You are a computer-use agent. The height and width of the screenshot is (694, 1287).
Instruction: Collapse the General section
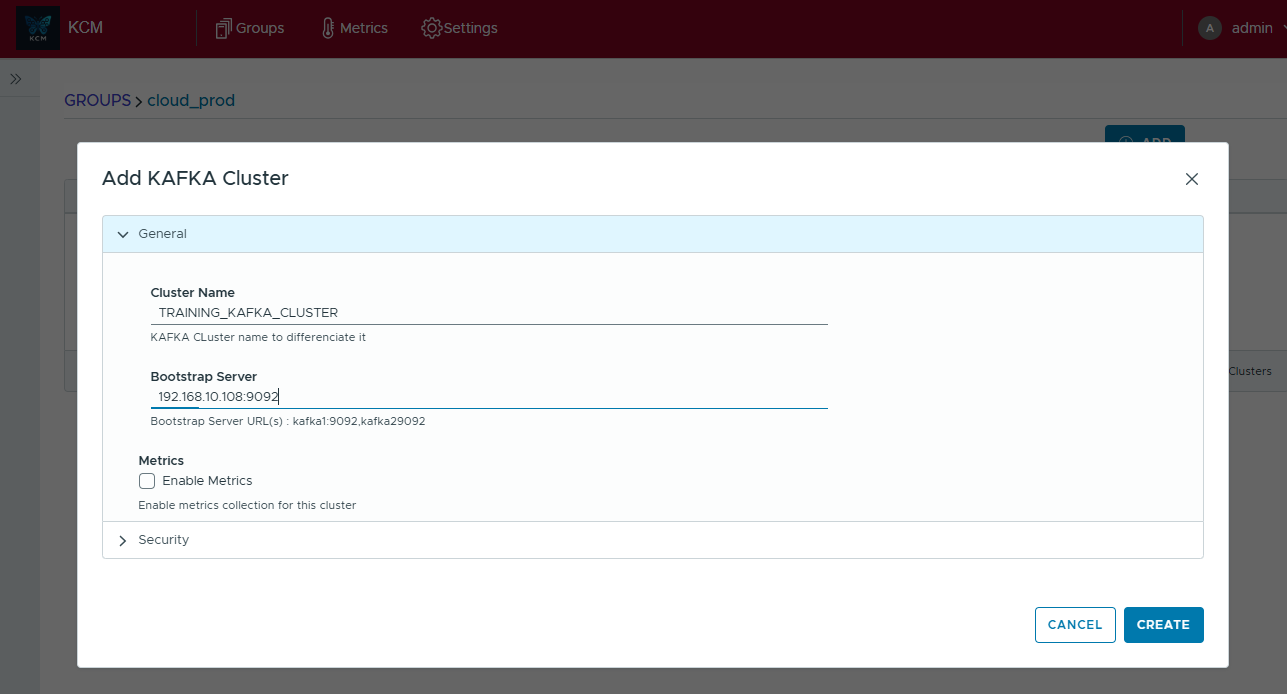click(x=123, y=234)
